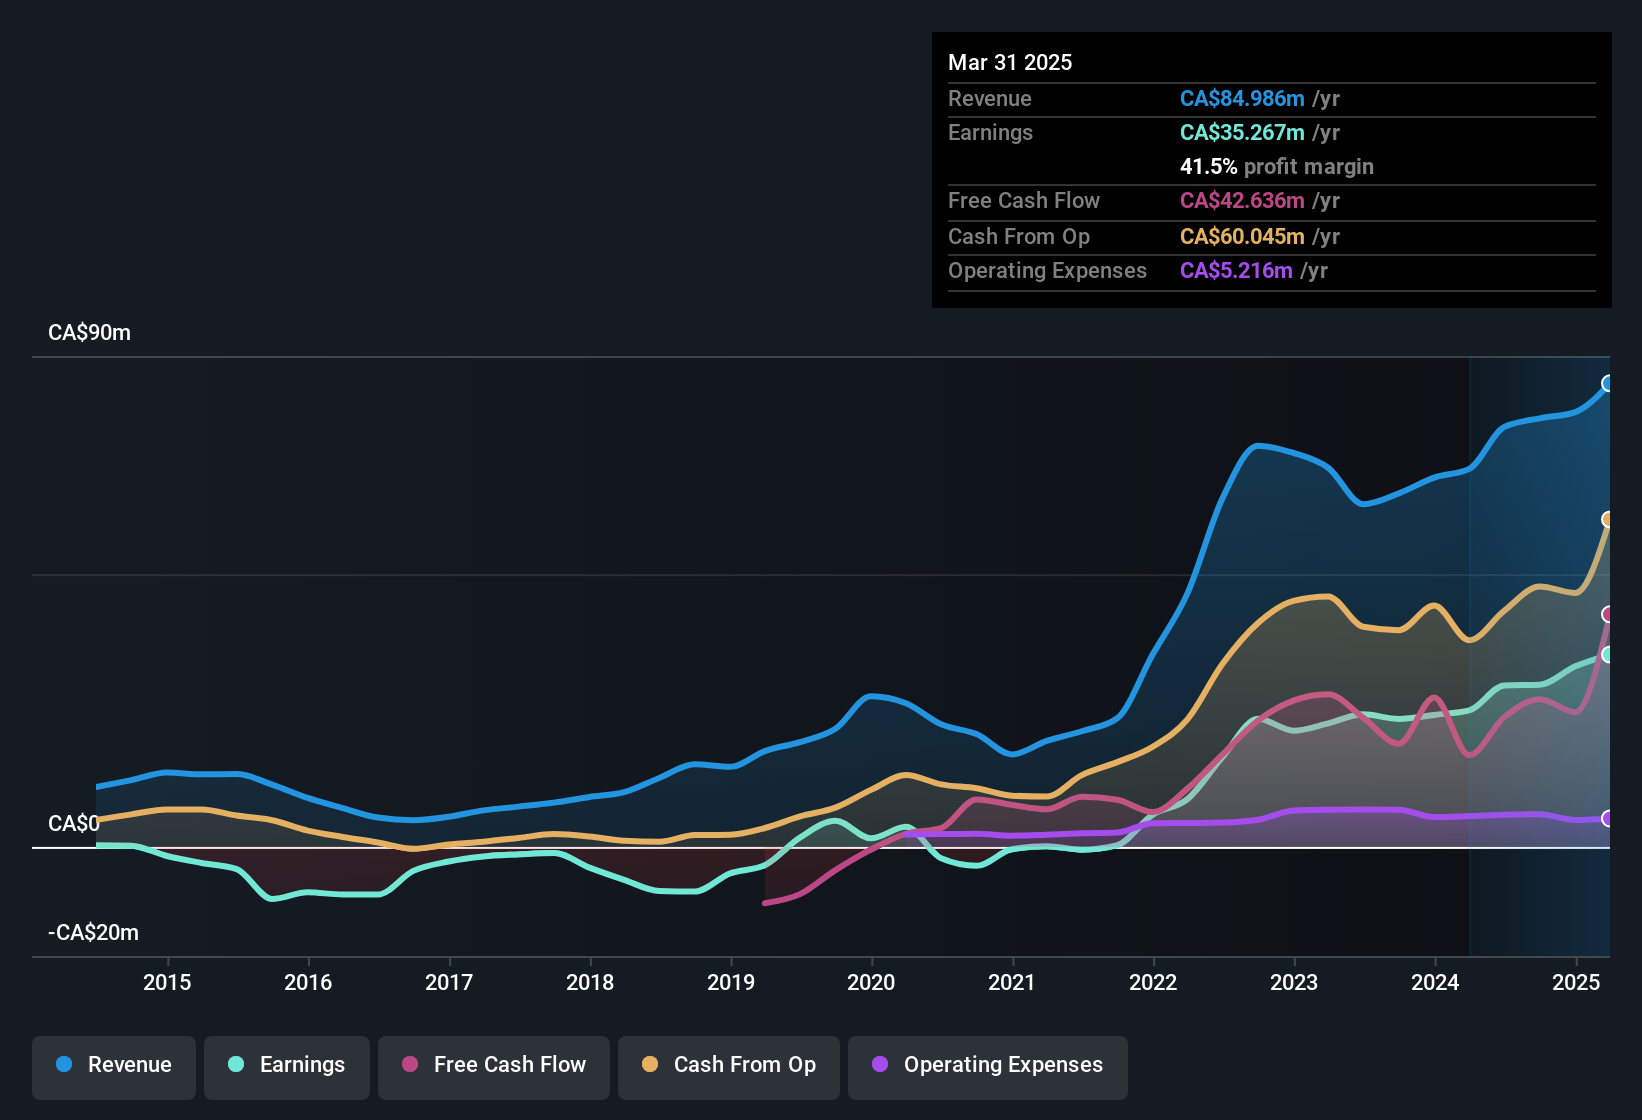
Task: Select the teal Earnings legend dot
Action: (236, 1065)
